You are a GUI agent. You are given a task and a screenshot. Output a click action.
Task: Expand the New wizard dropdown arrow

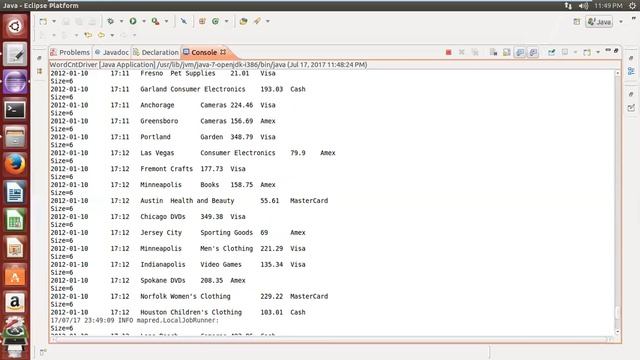click(53, 21)
